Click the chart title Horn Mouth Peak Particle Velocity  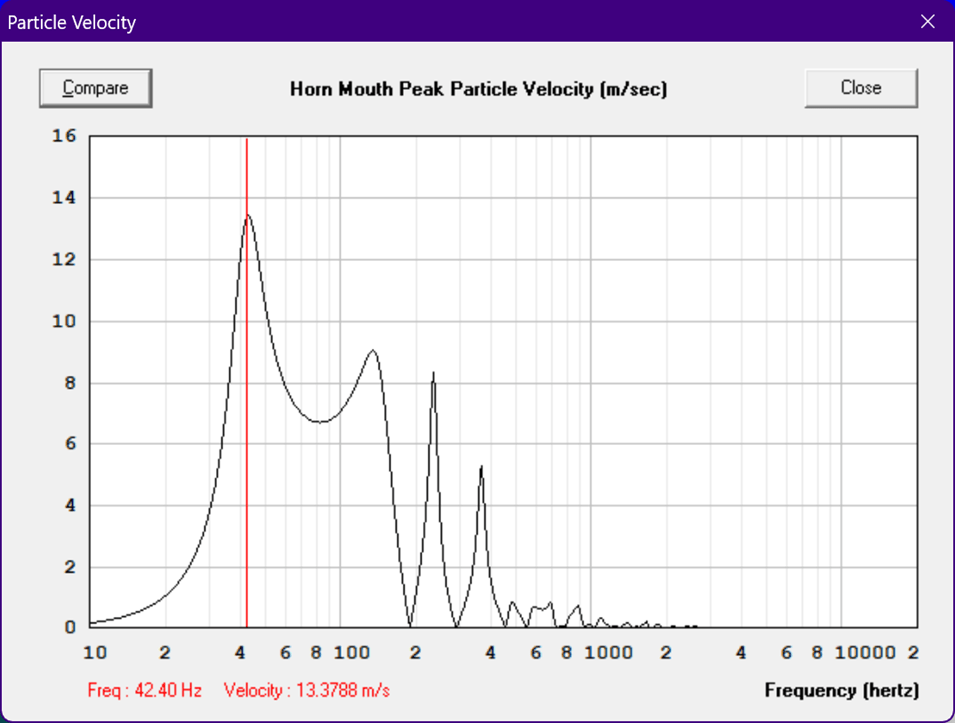pos(478,89)
